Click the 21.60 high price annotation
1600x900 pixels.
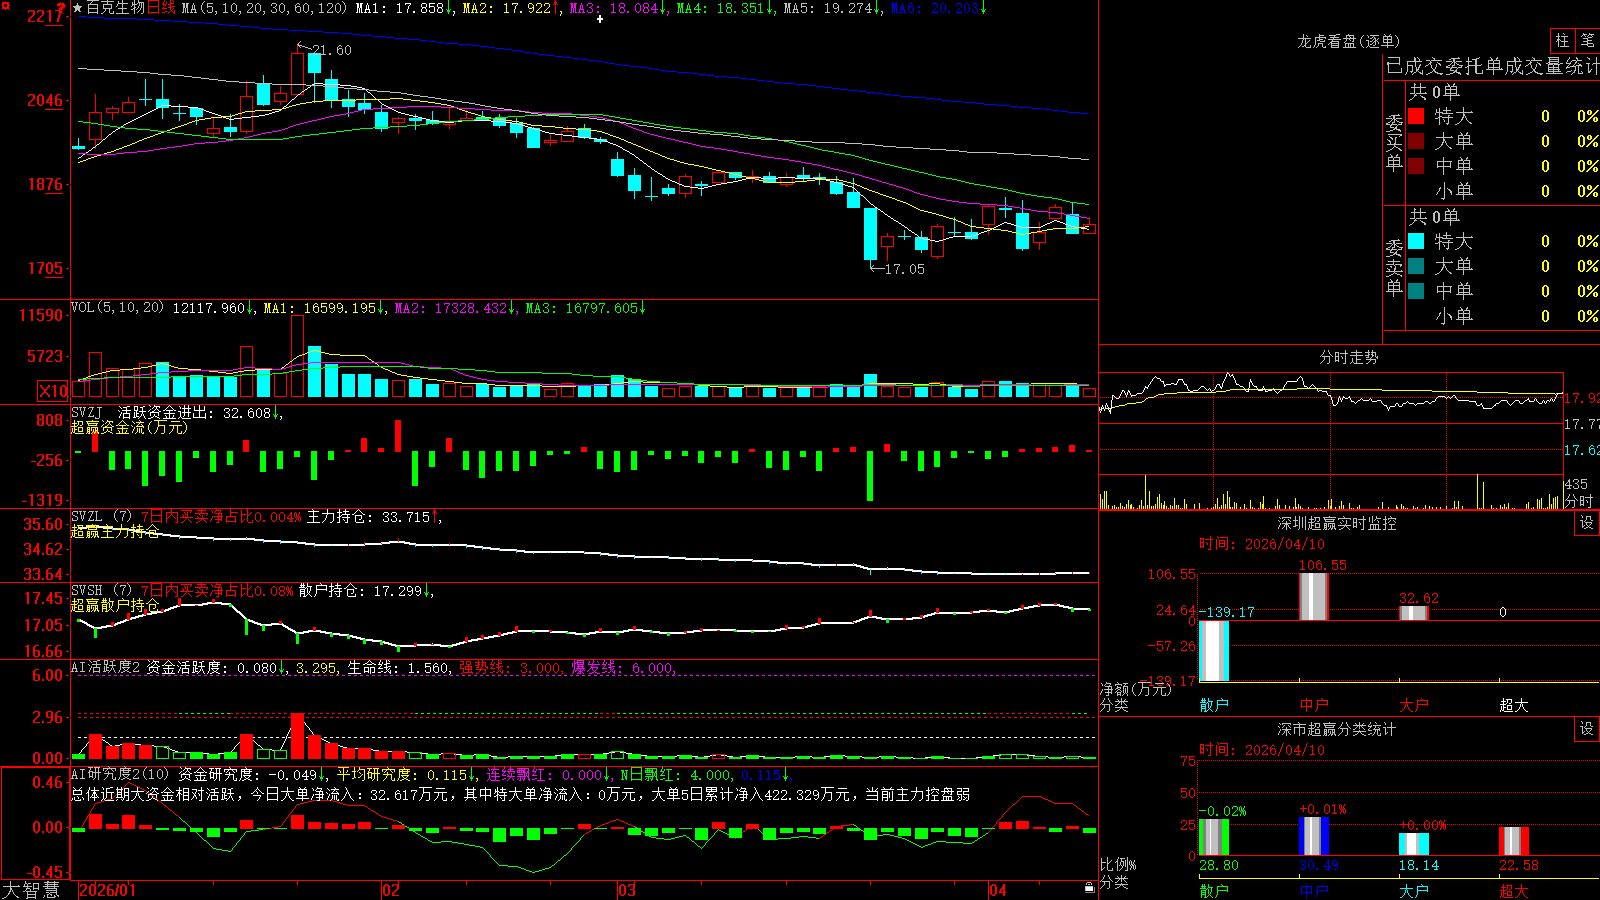[331, 50]
